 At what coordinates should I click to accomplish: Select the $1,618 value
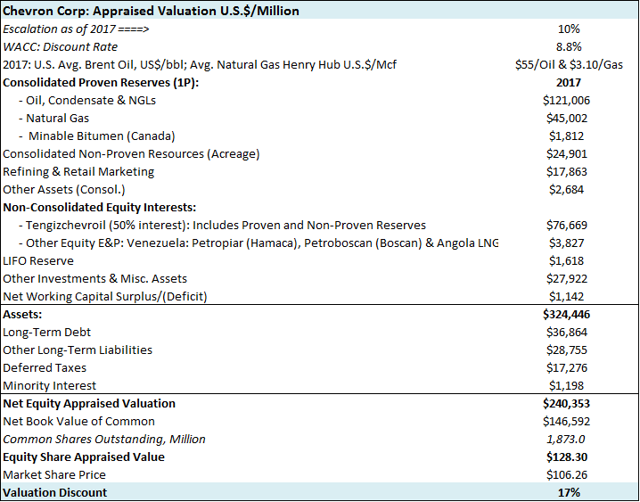(567, 261)
